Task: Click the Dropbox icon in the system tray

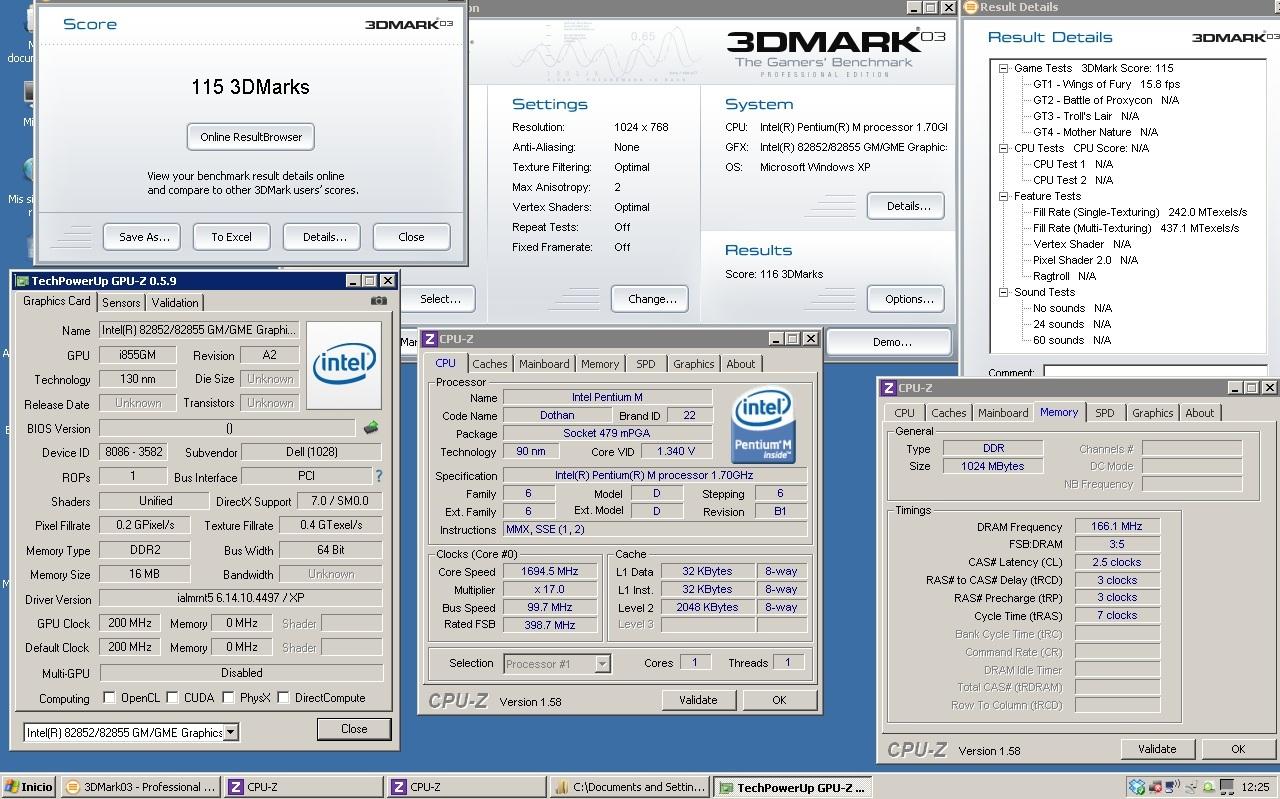Action: pyautogui.click(x=1137, y=787)
